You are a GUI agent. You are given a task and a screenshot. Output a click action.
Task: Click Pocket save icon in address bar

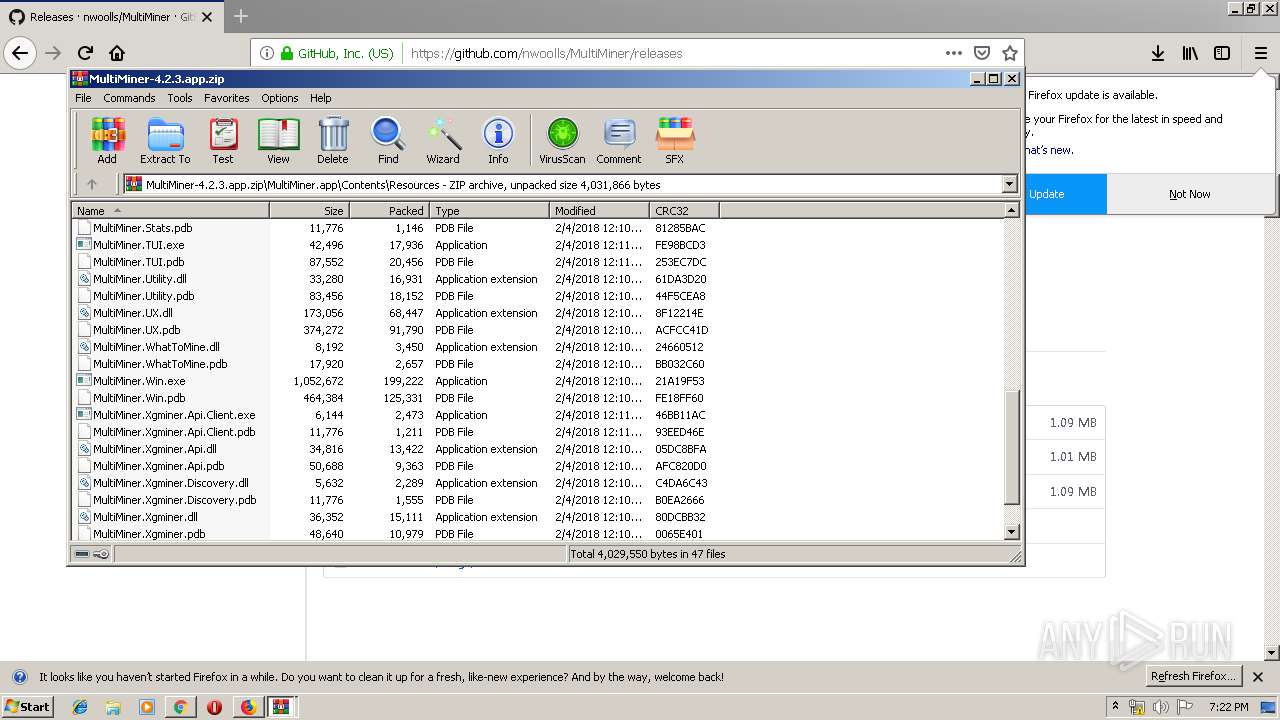coord(982,53)
